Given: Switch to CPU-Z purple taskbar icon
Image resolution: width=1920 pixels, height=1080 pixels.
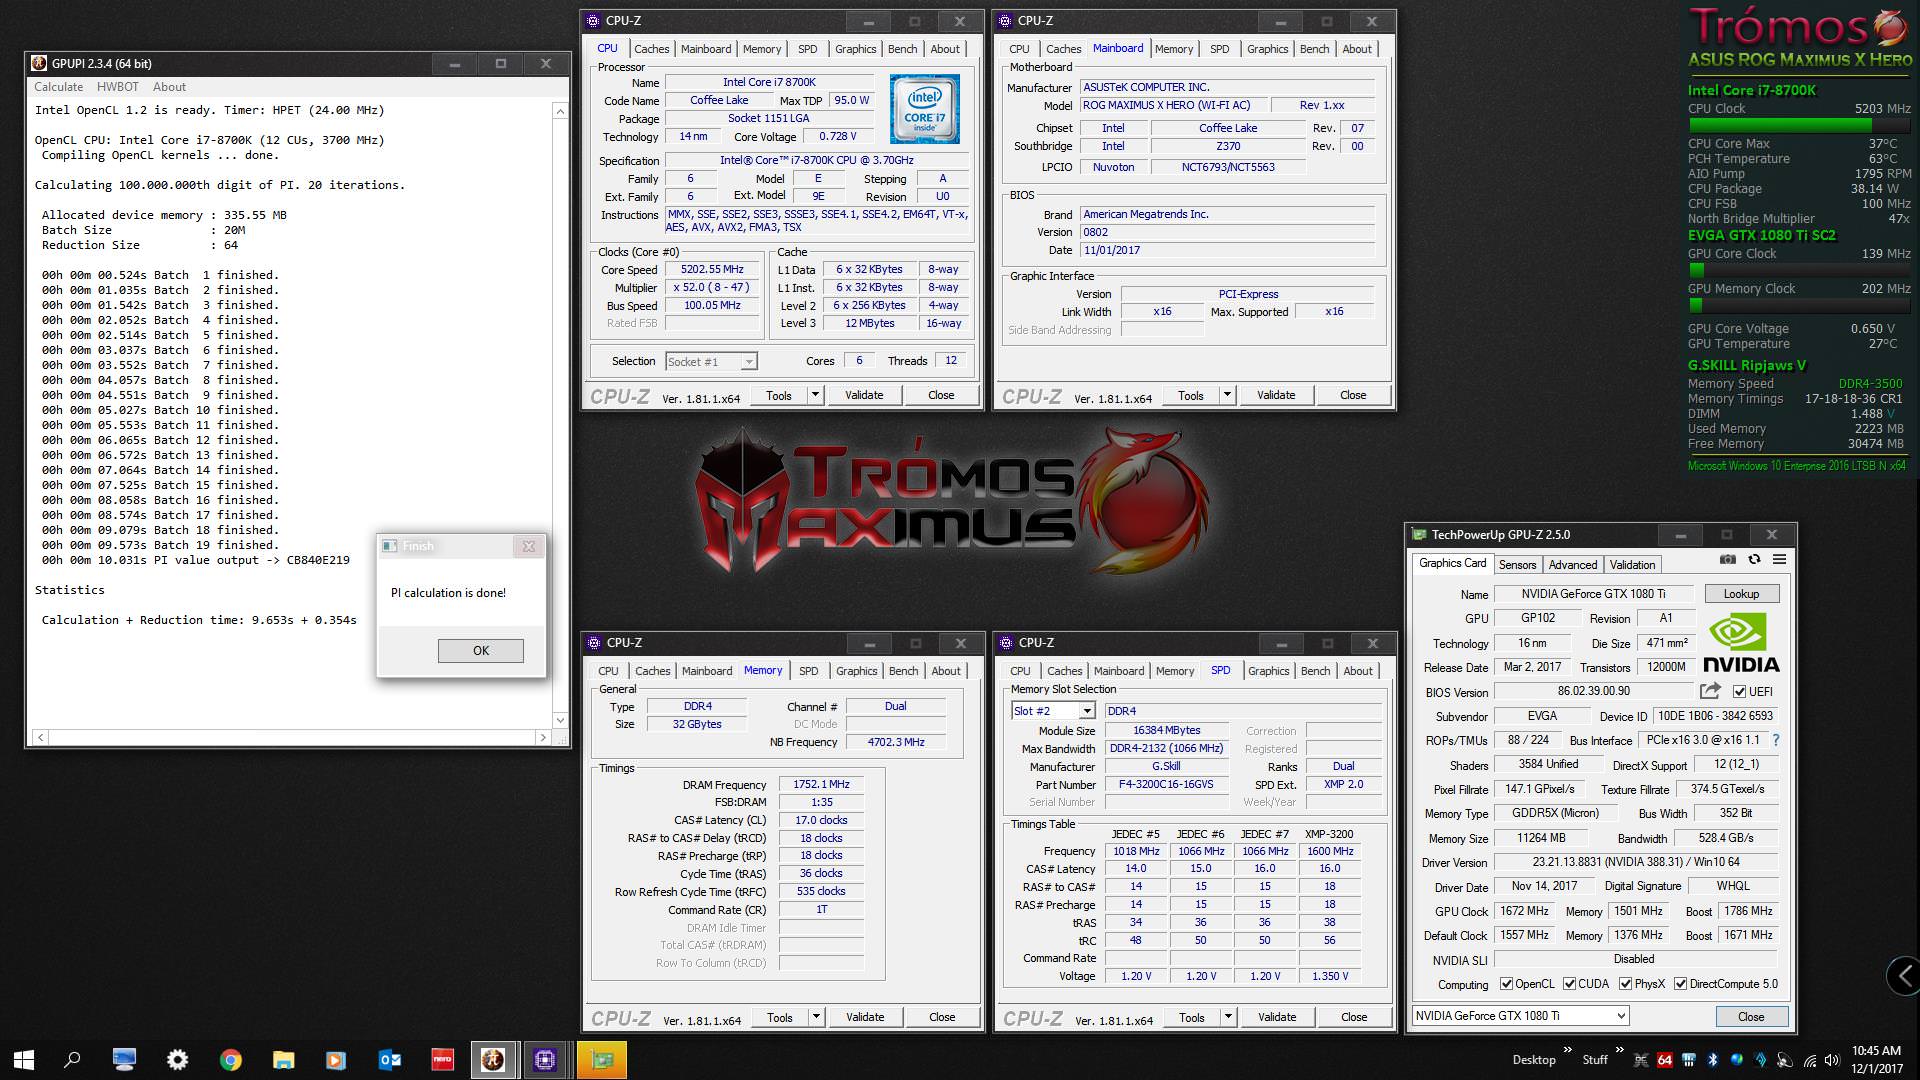Looking at the screenshot, I should pyautogui.click(x=545, y=1060).
